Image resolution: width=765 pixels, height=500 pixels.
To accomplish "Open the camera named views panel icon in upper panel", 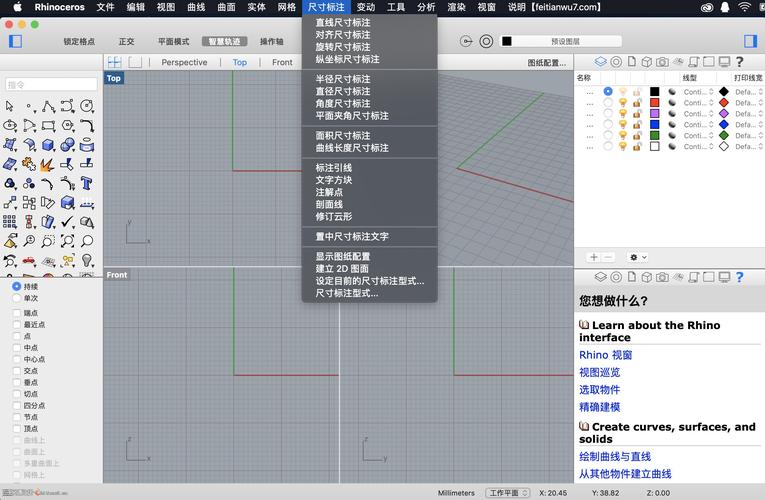I will [662, 62].
